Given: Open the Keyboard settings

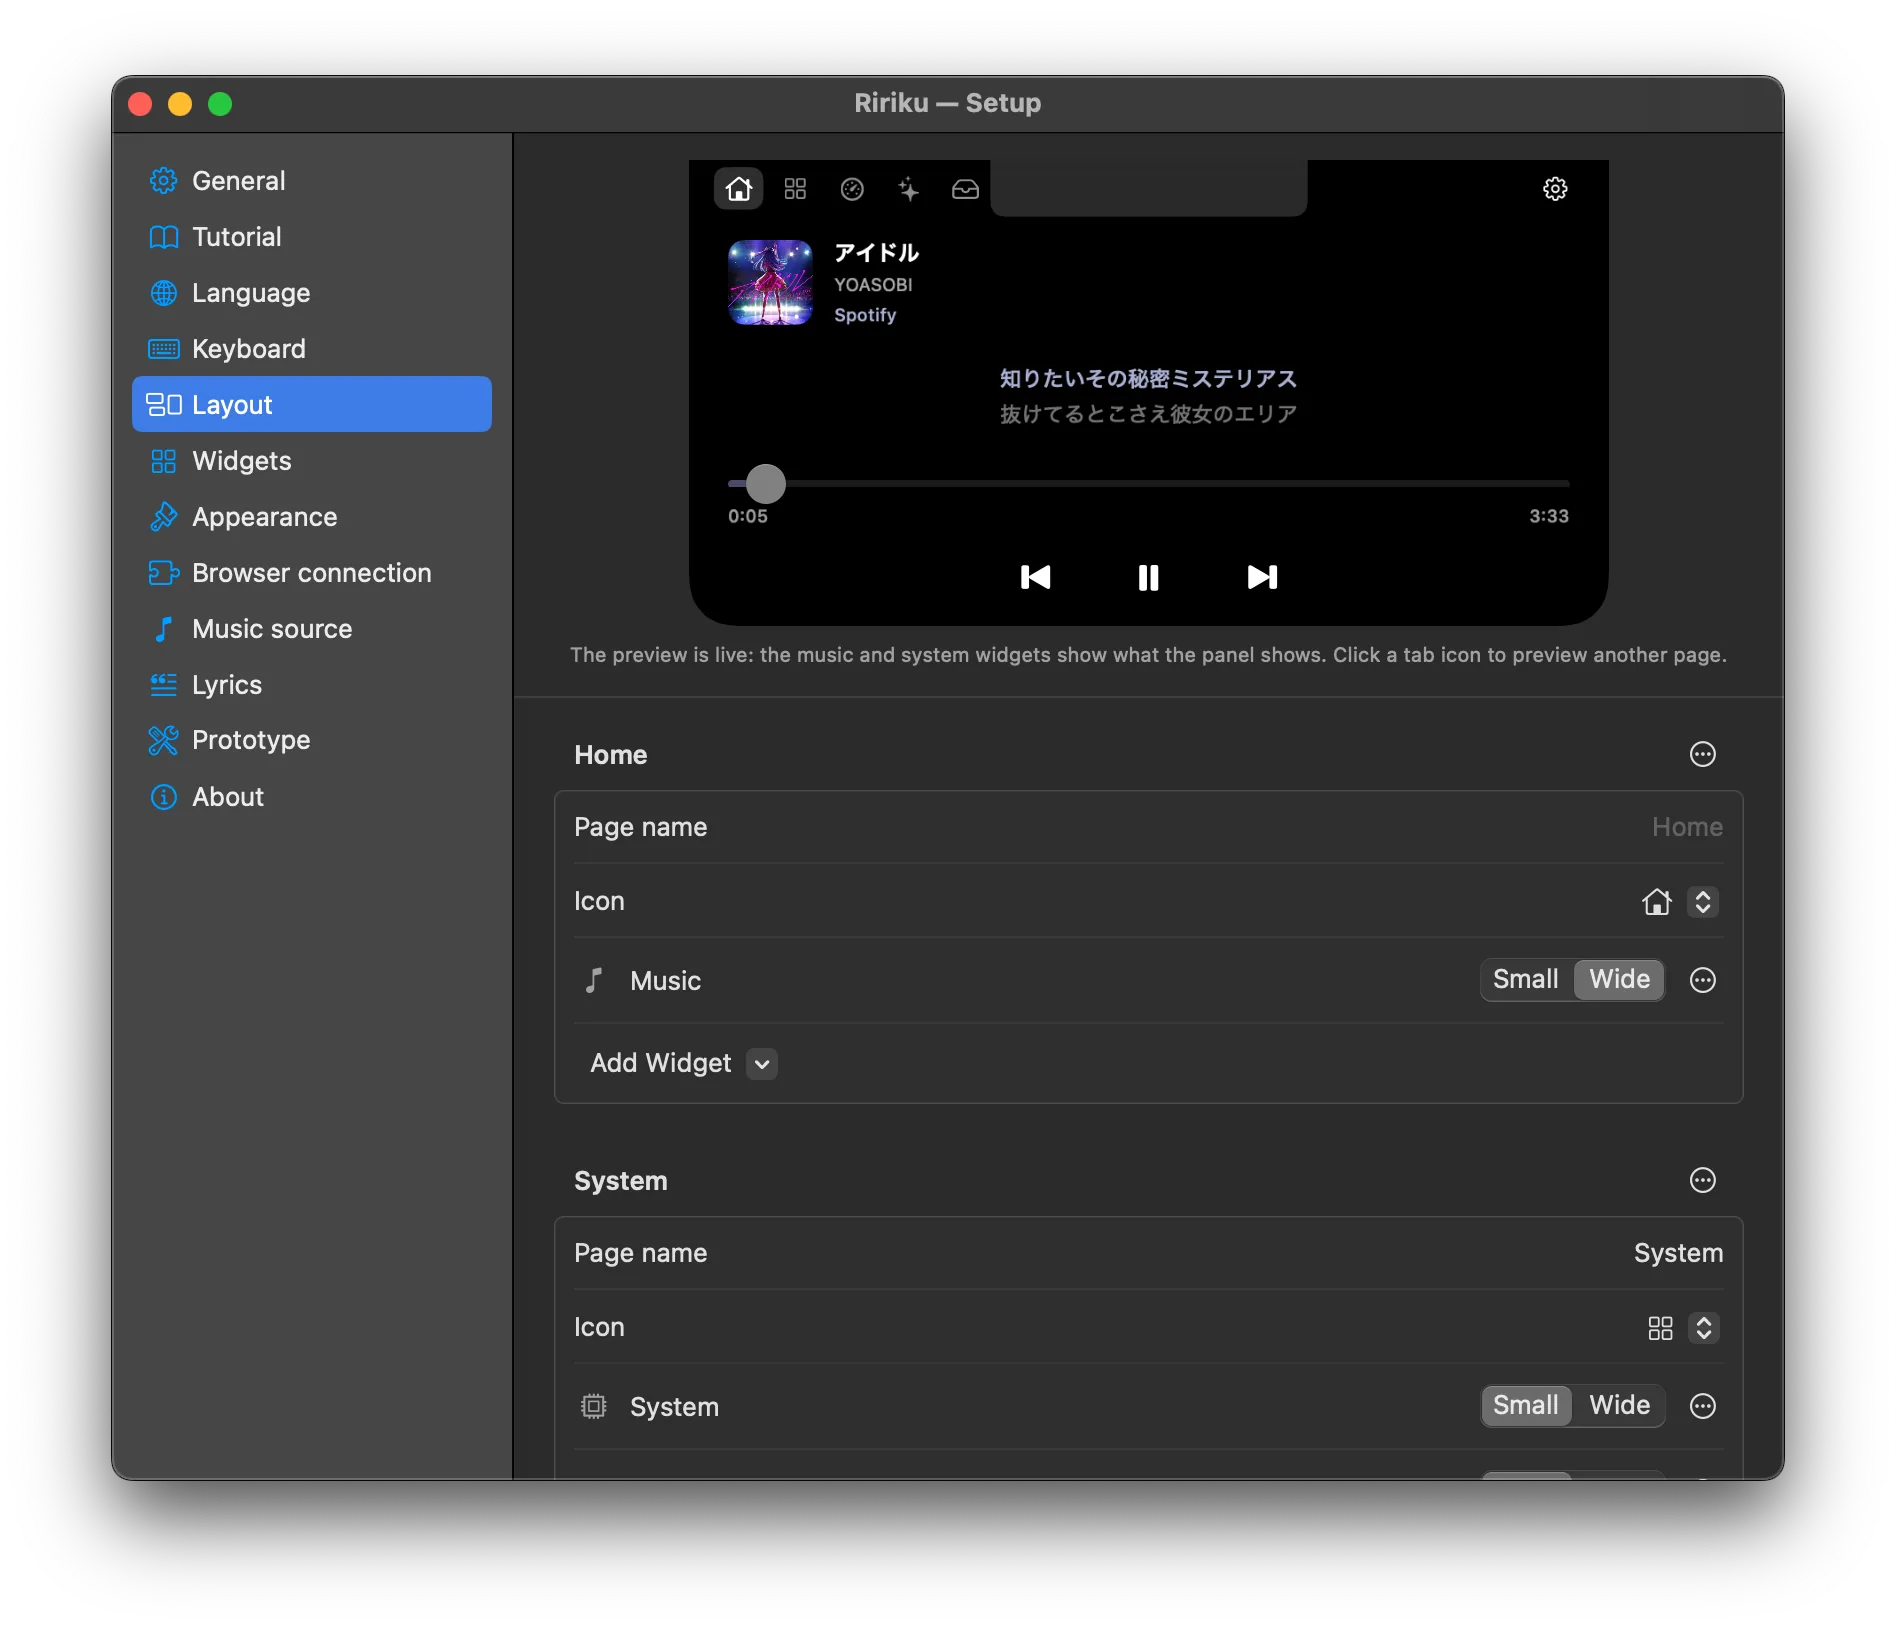Looking at the screenshot, I should 311,349.
